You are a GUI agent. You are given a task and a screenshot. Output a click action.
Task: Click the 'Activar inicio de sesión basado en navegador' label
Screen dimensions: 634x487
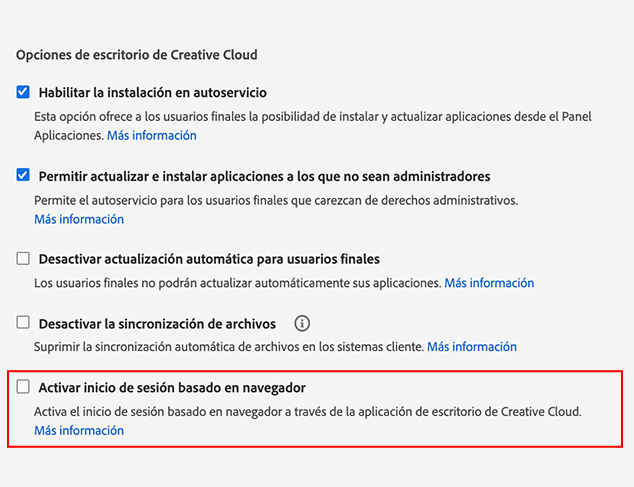click(171, 387)
